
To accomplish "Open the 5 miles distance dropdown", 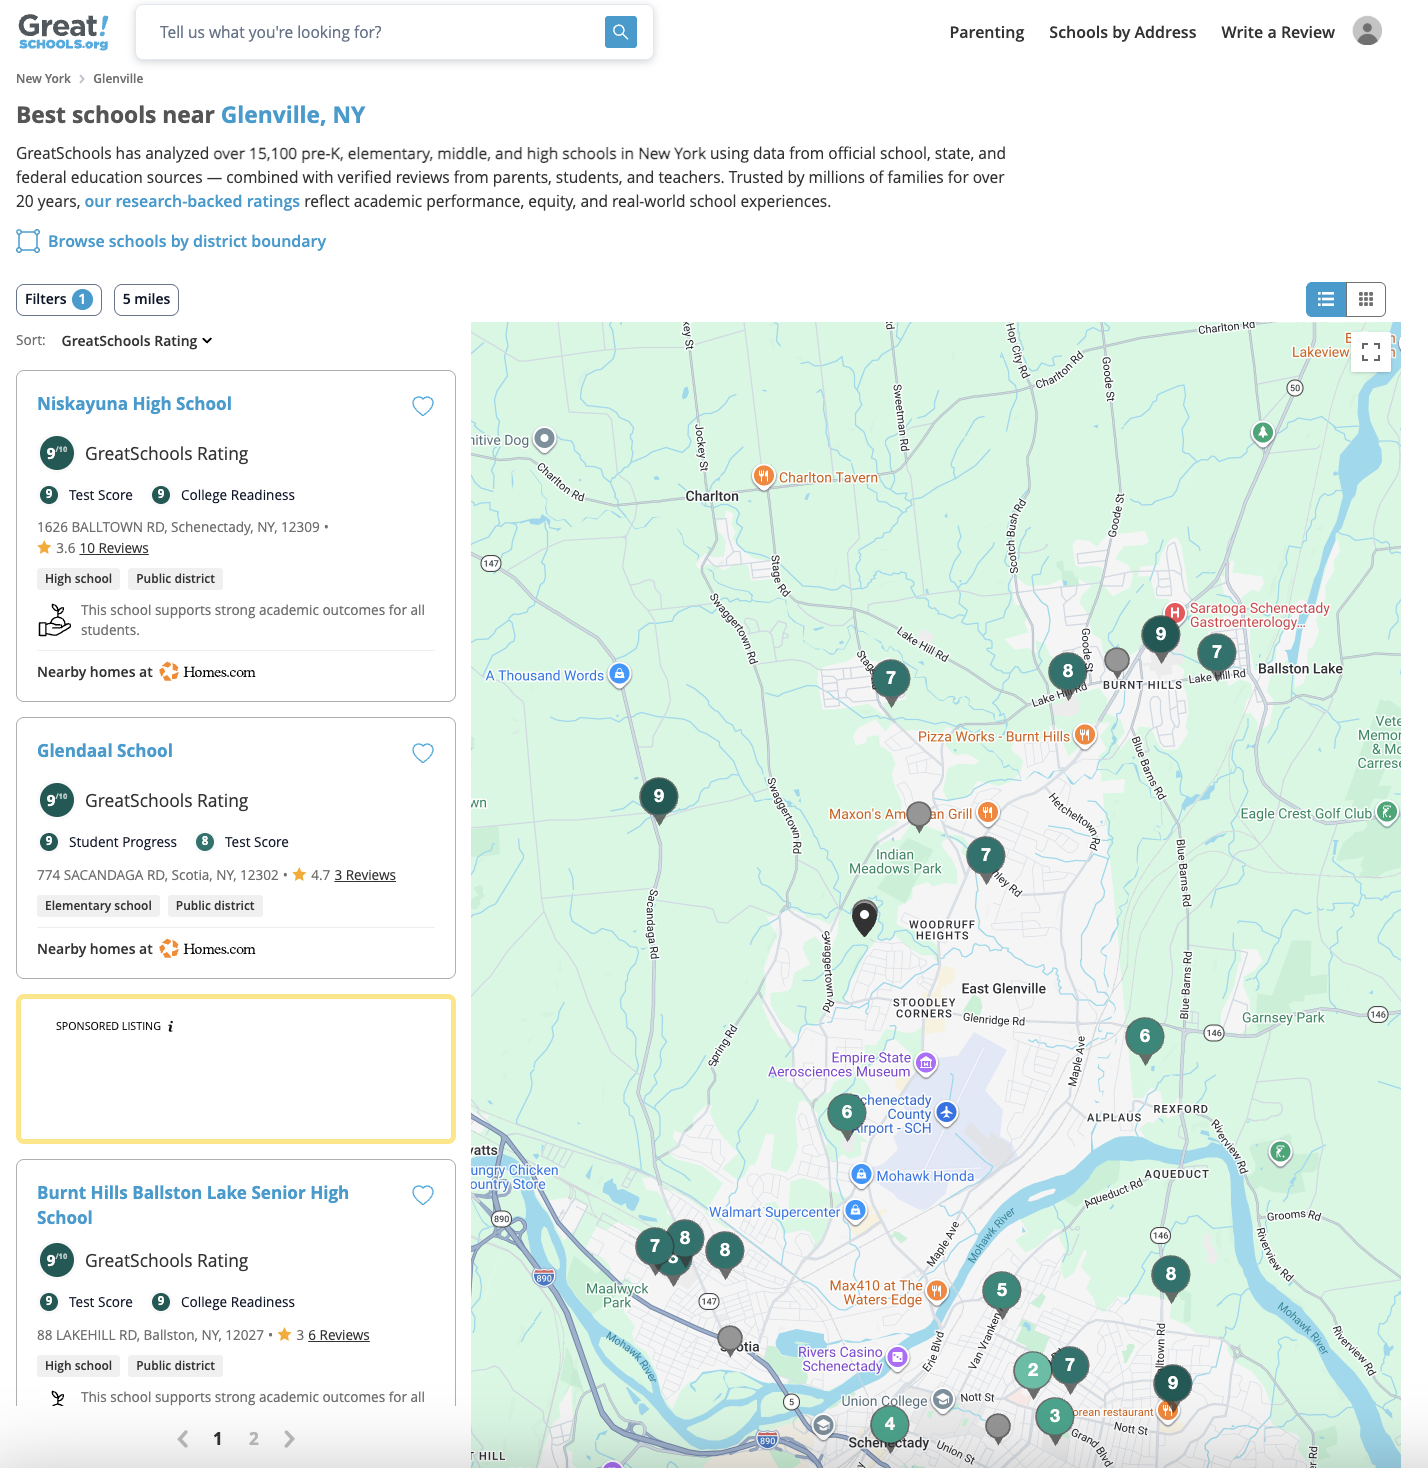I will coord(146,299).
